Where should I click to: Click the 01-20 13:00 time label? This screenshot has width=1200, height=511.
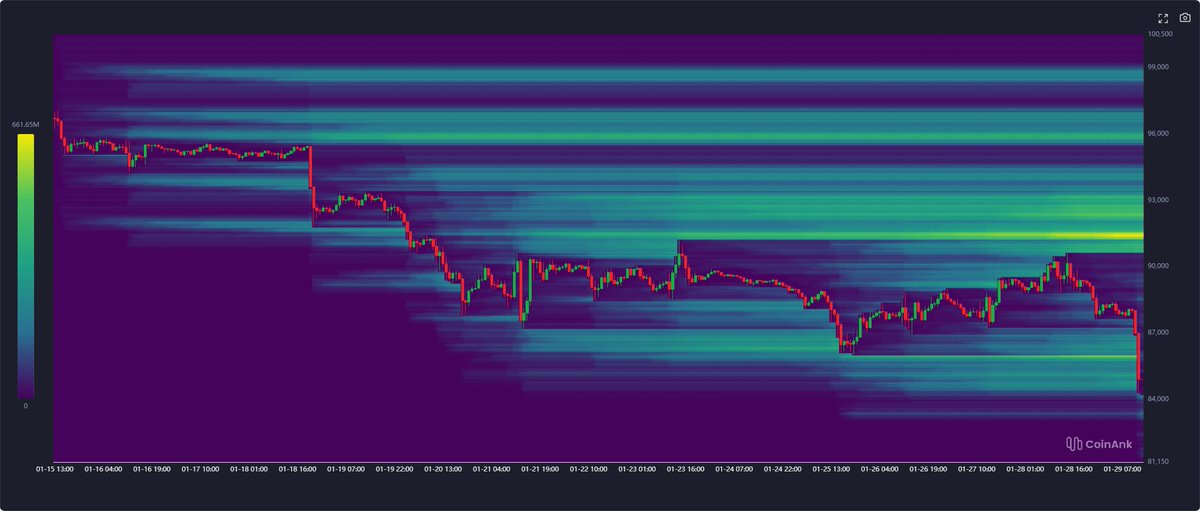pyautogui.click(x=443, y=469)
